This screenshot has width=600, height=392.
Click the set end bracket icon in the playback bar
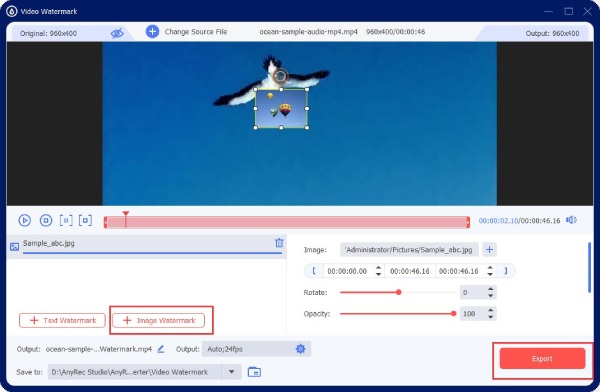(x=85, y=220)
